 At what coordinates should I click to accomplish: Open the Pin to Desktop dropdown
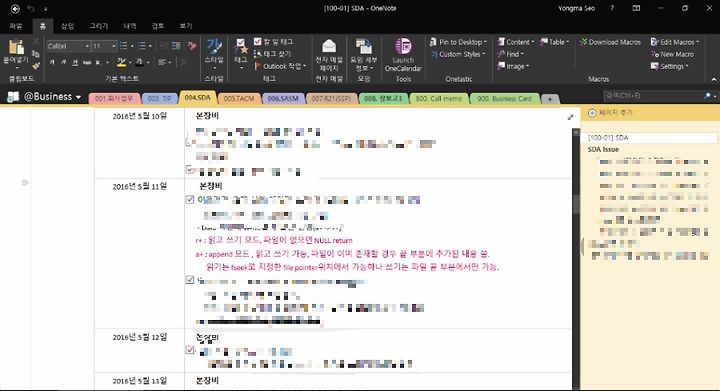[x=458, y=42]
